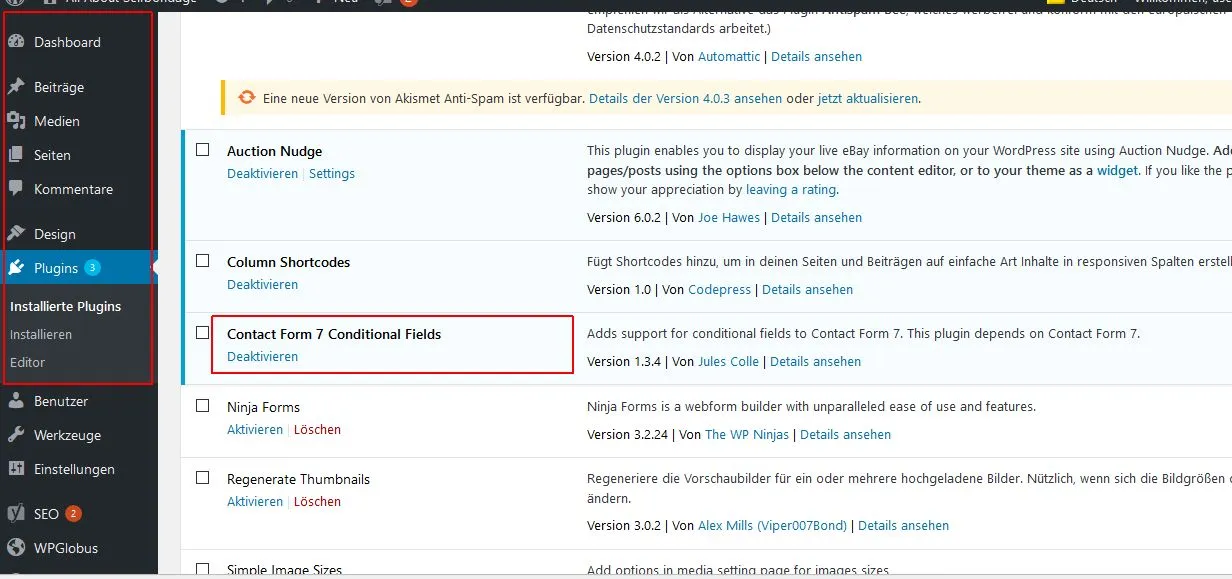This screenshot has height=579, width=1232.
Task: Click the Werkzeuge wrench icon
Action: coord(16,435)
